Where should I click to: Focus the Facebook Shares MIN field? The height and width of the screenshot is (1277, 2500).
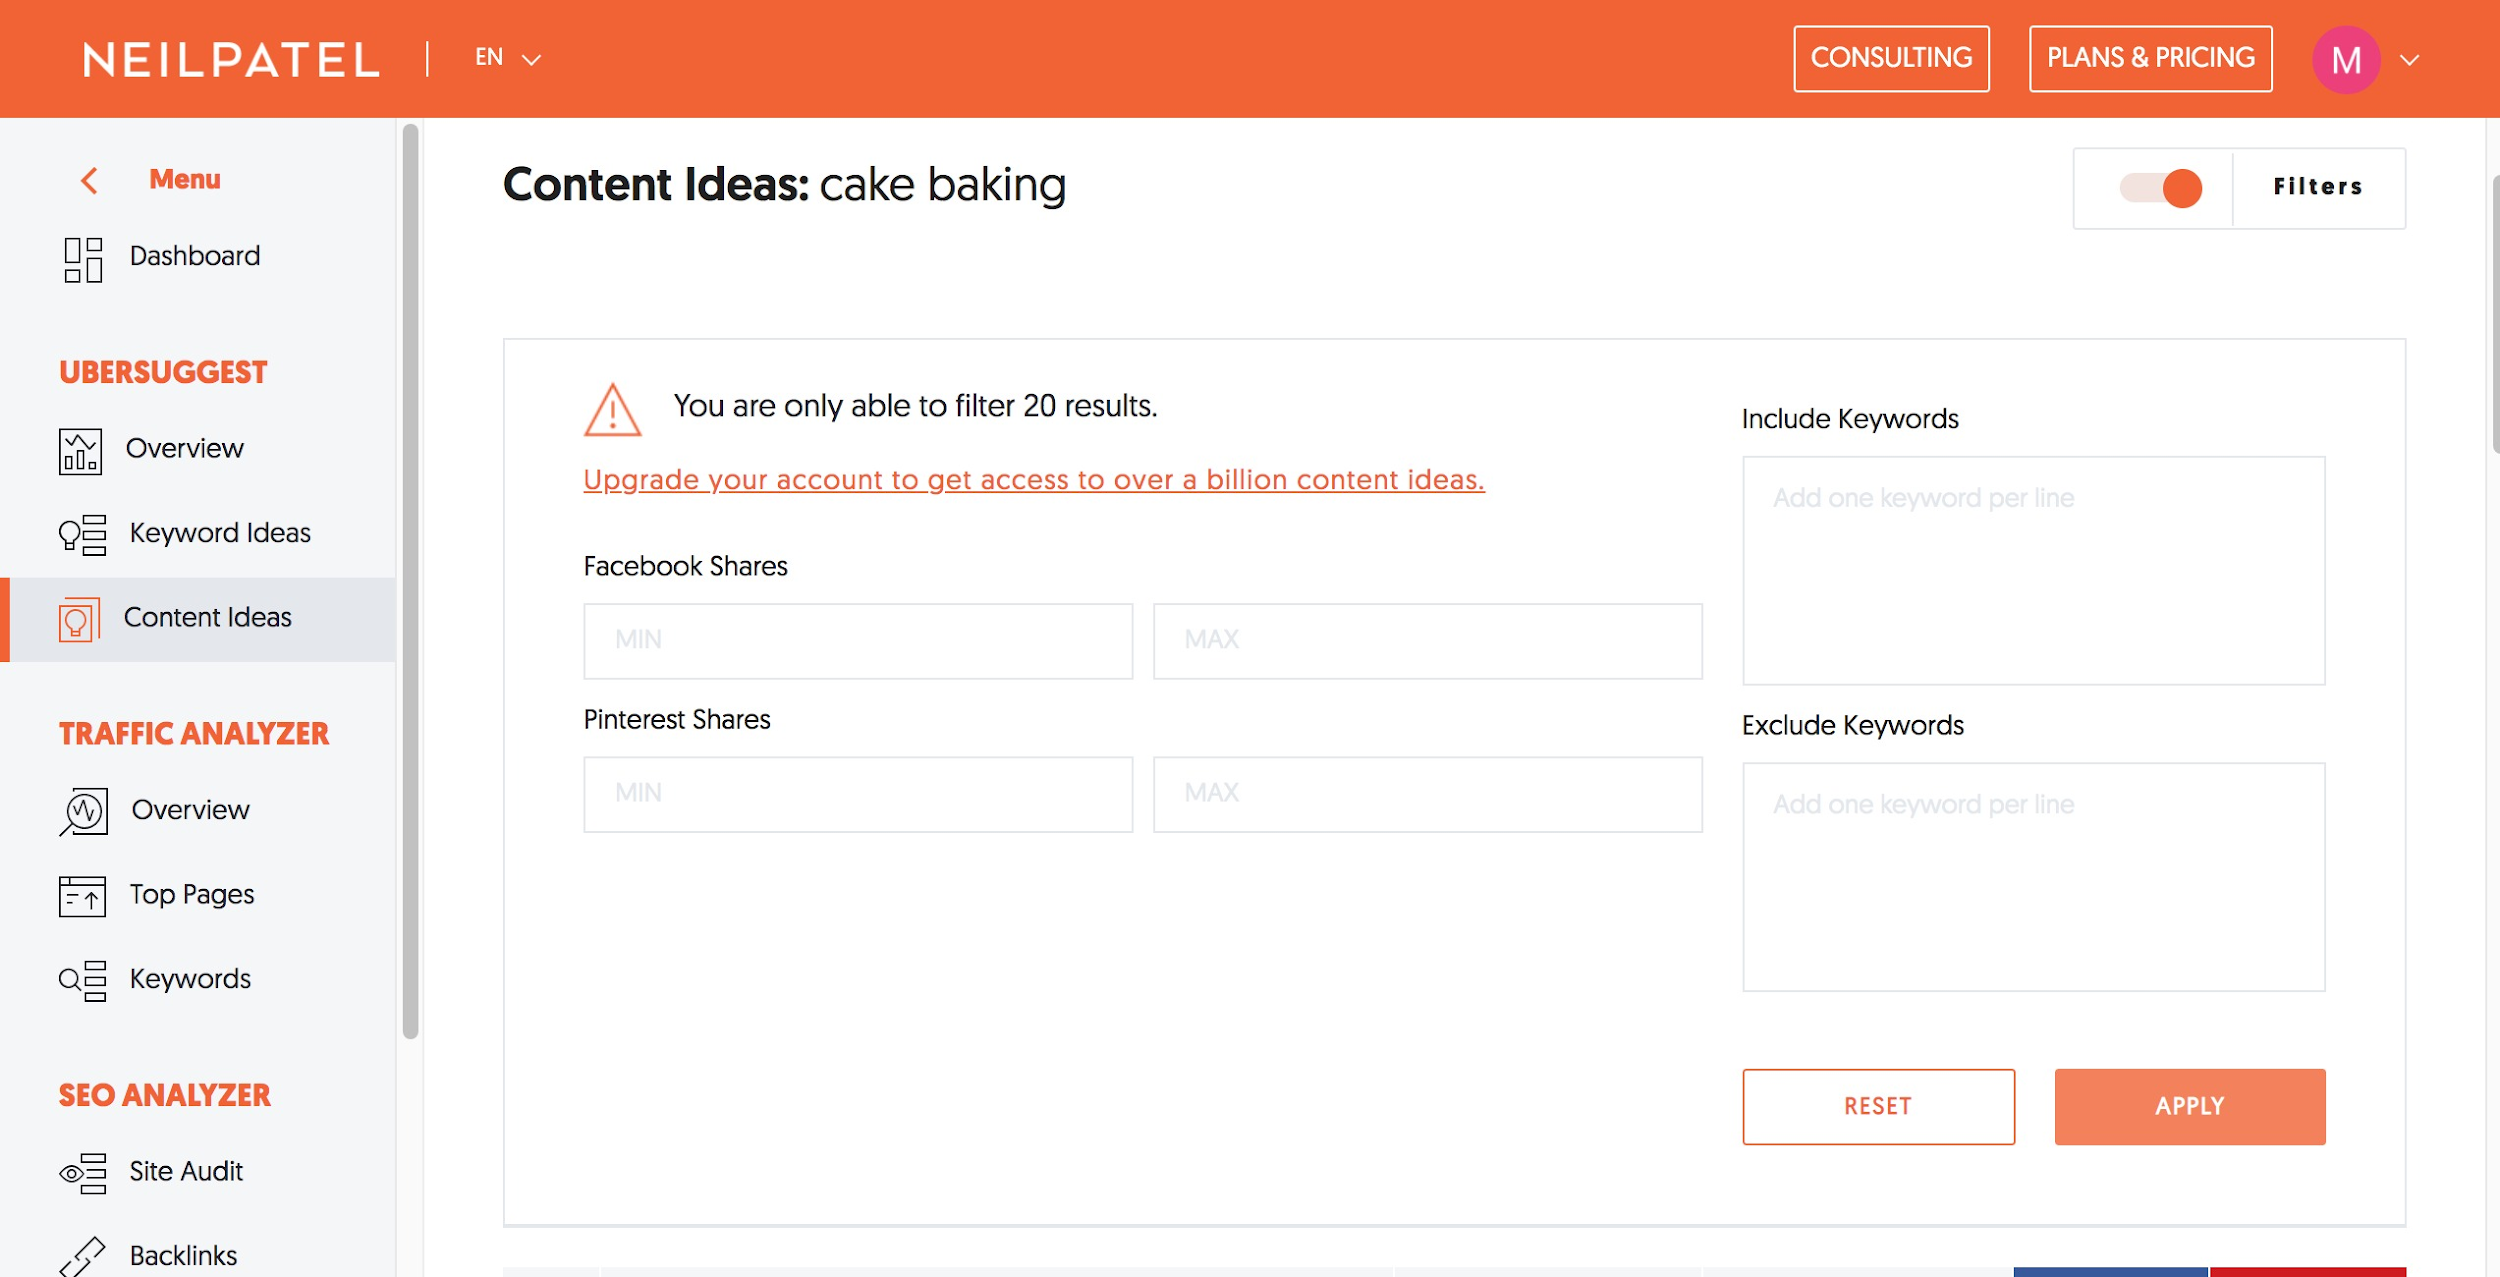pos(857,640)
